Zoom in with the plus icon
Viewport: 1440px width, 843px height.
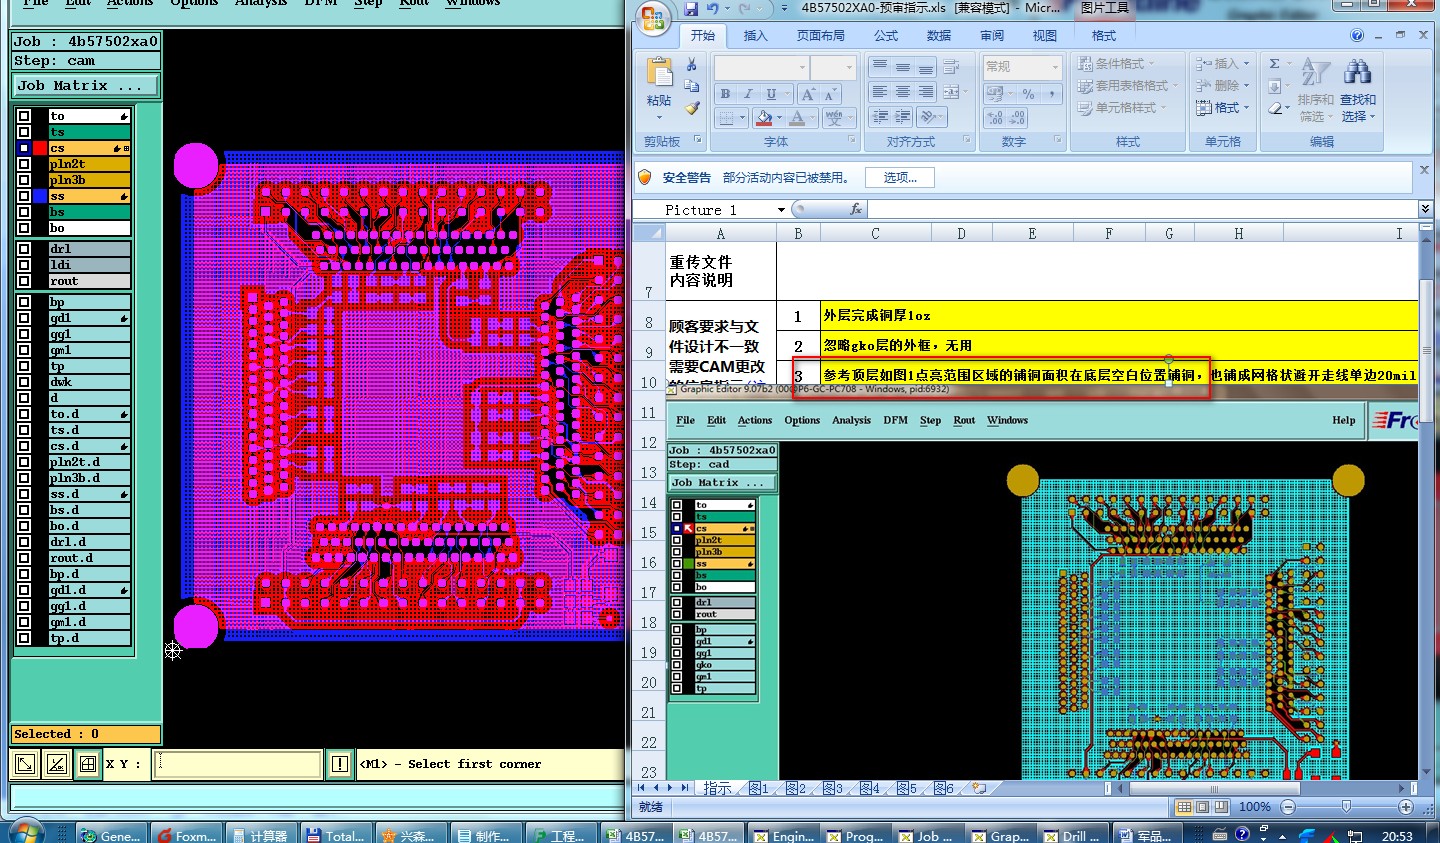tap(1406, 807)
